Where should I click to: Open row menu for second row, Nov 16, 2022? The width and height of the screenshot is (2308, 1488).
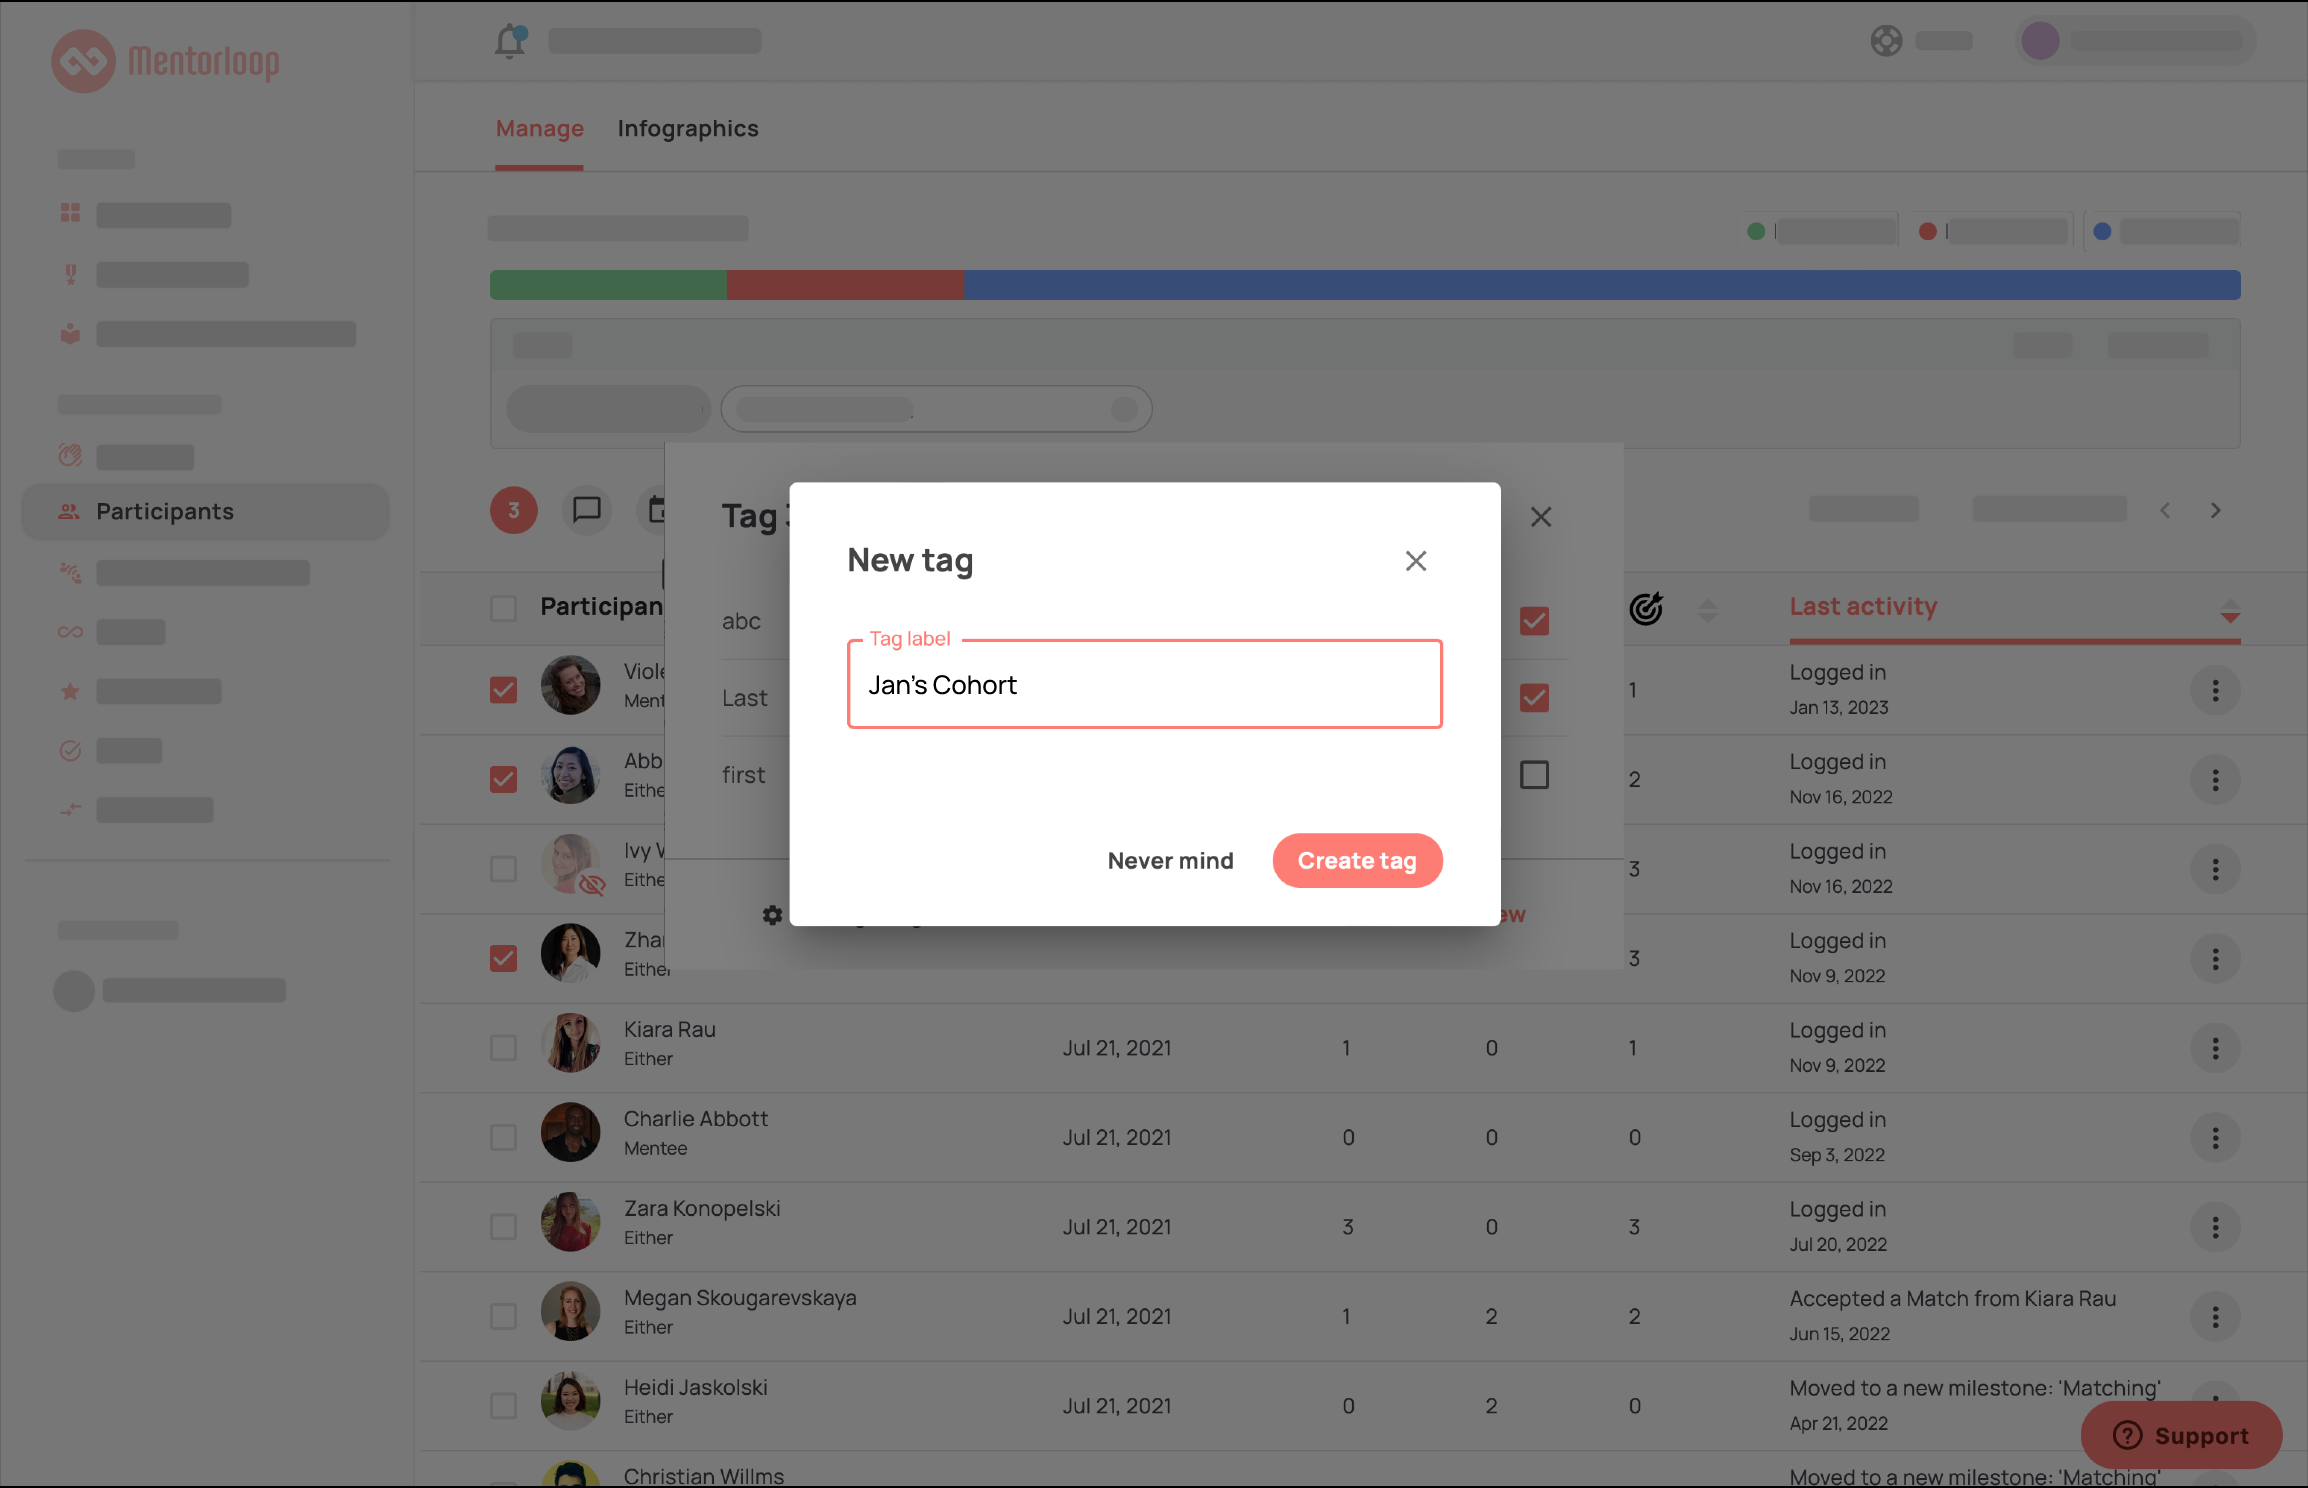pos(2215,779)
